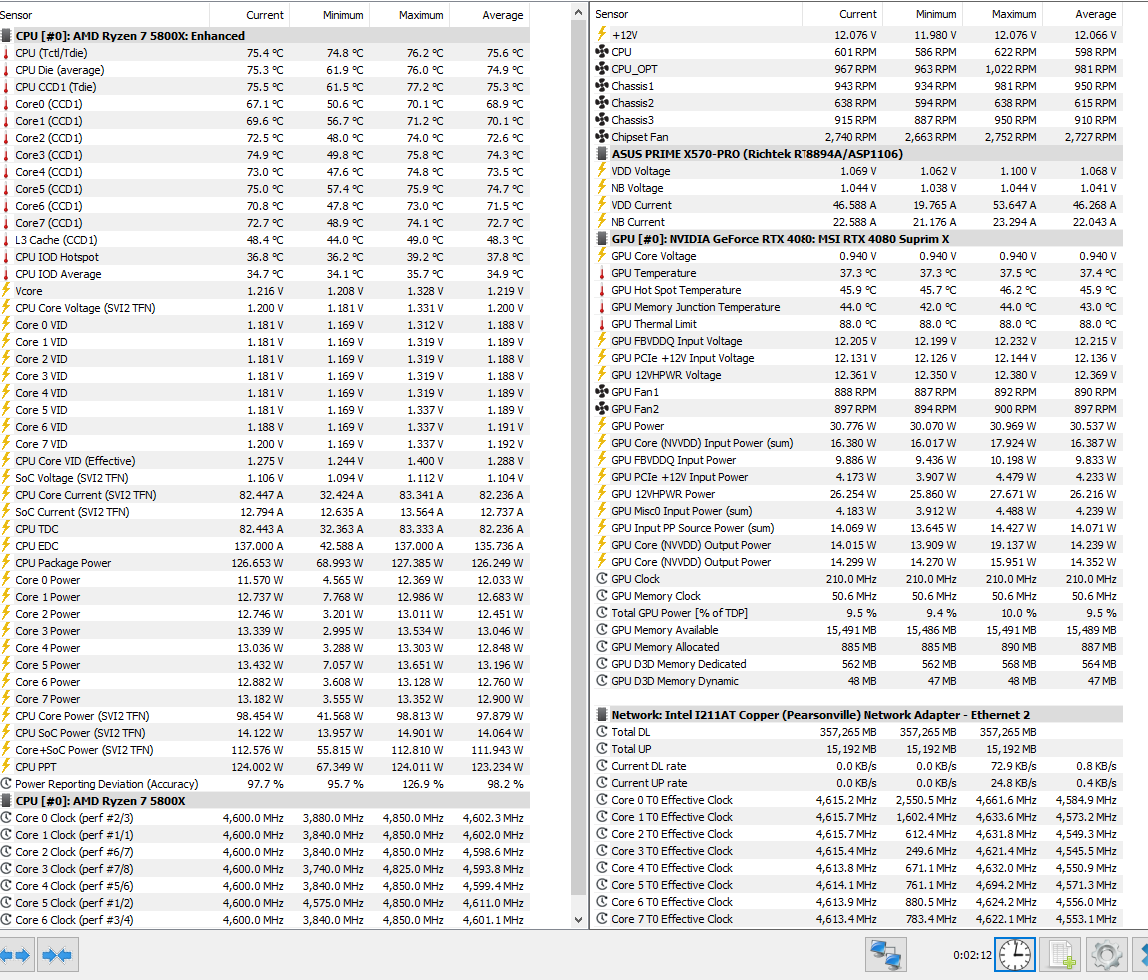Click the chip icon beside GPU [#0] header
1148x980 pixels.
(x=602, y=239)
